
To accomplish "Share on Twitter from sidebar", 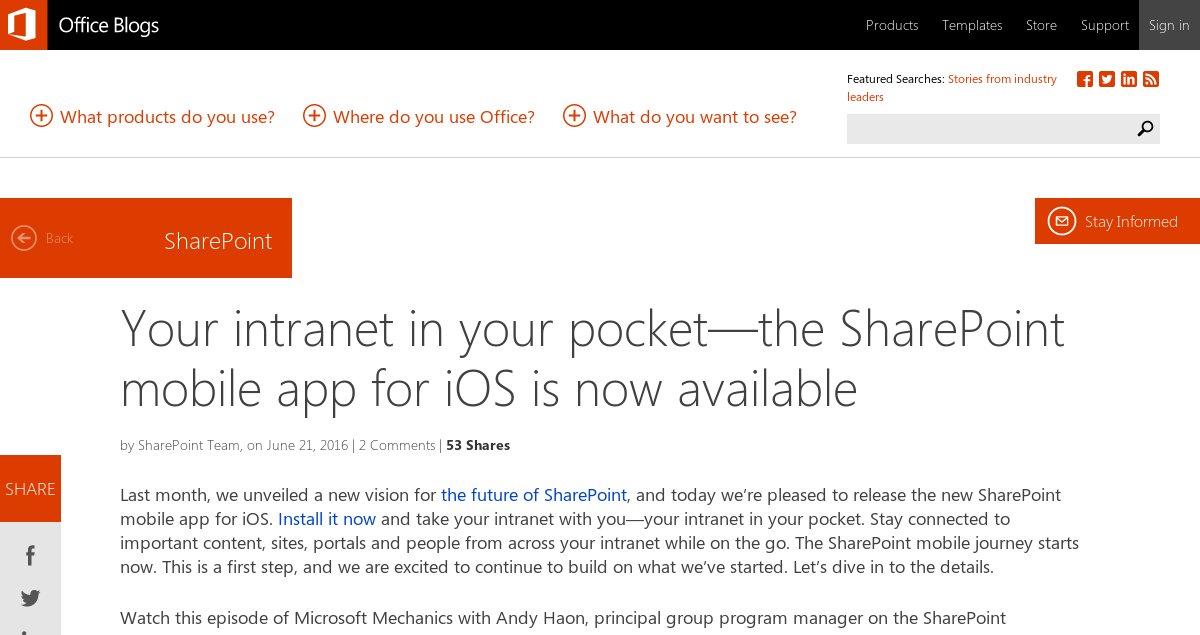I will click(30, 598).
